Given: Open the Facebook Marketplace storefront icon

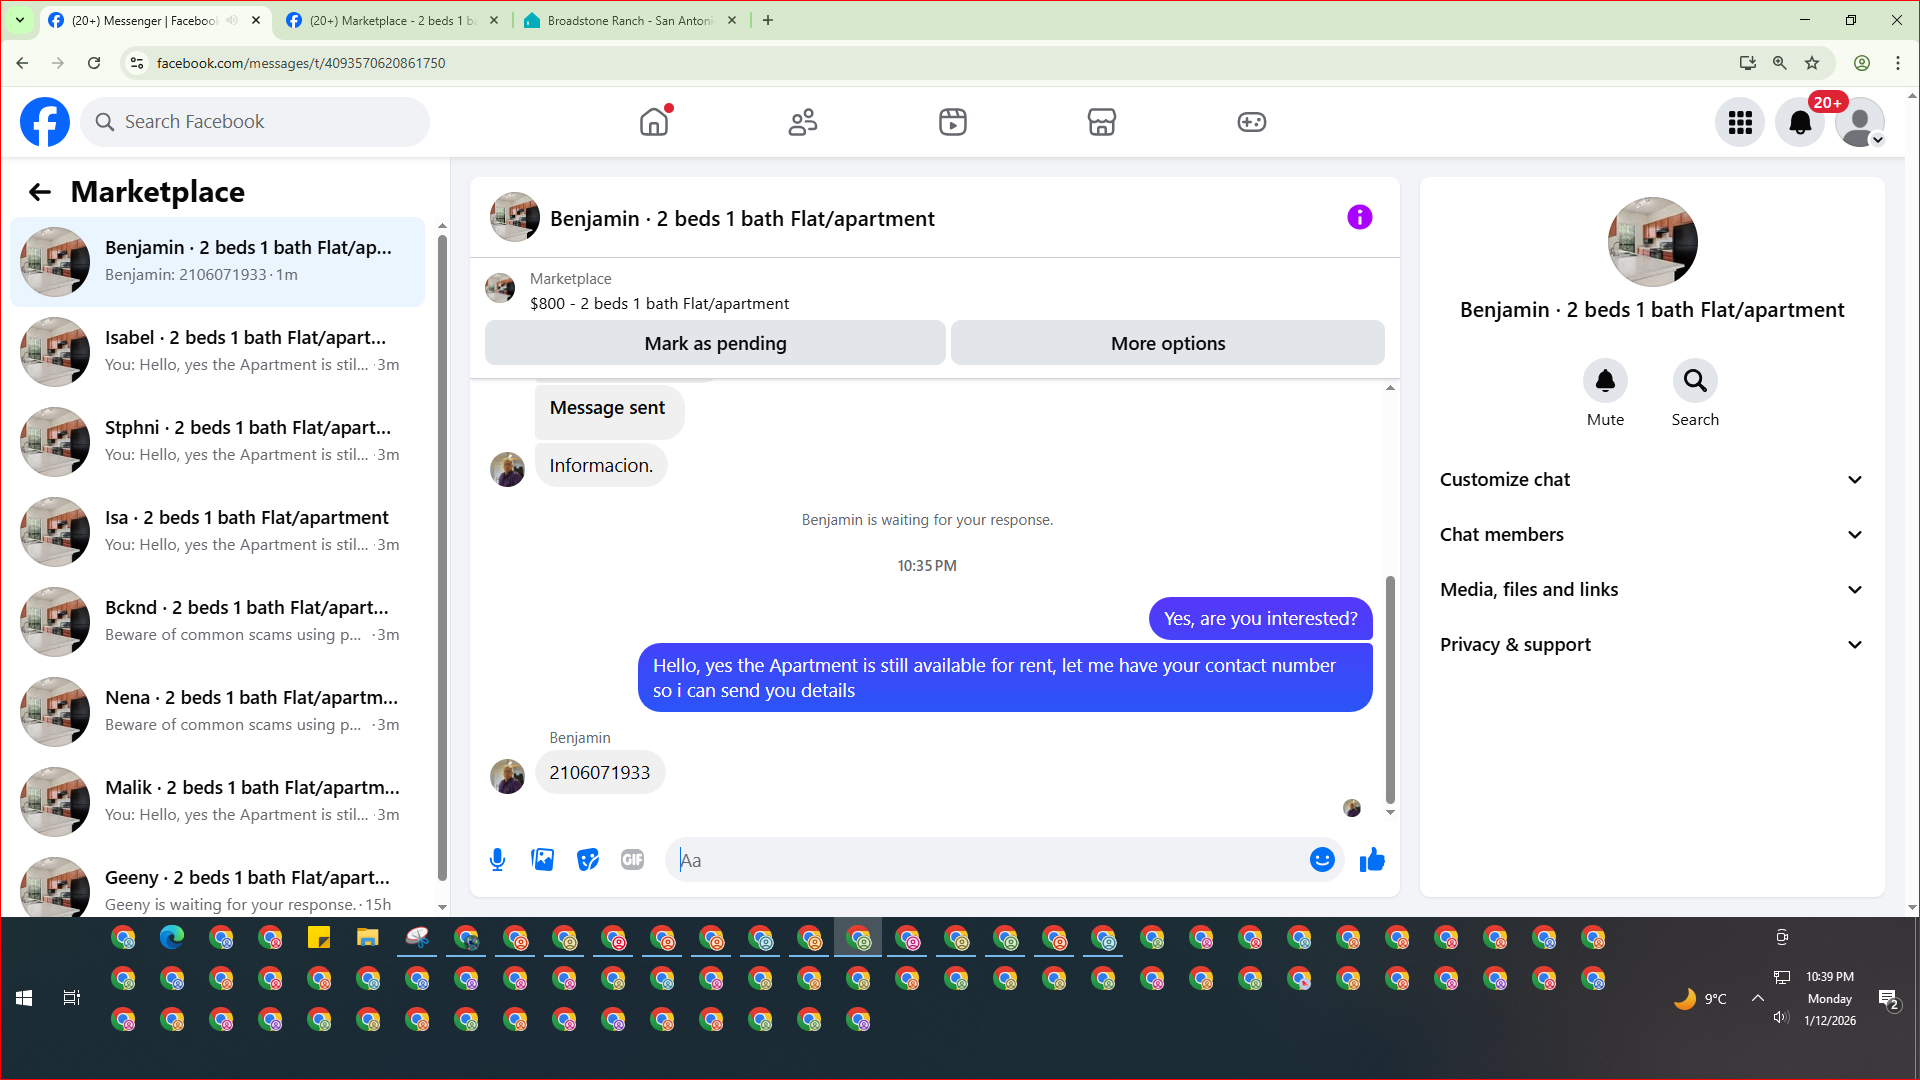Looking at the screenshot, I should click(x=1101, y=122).
